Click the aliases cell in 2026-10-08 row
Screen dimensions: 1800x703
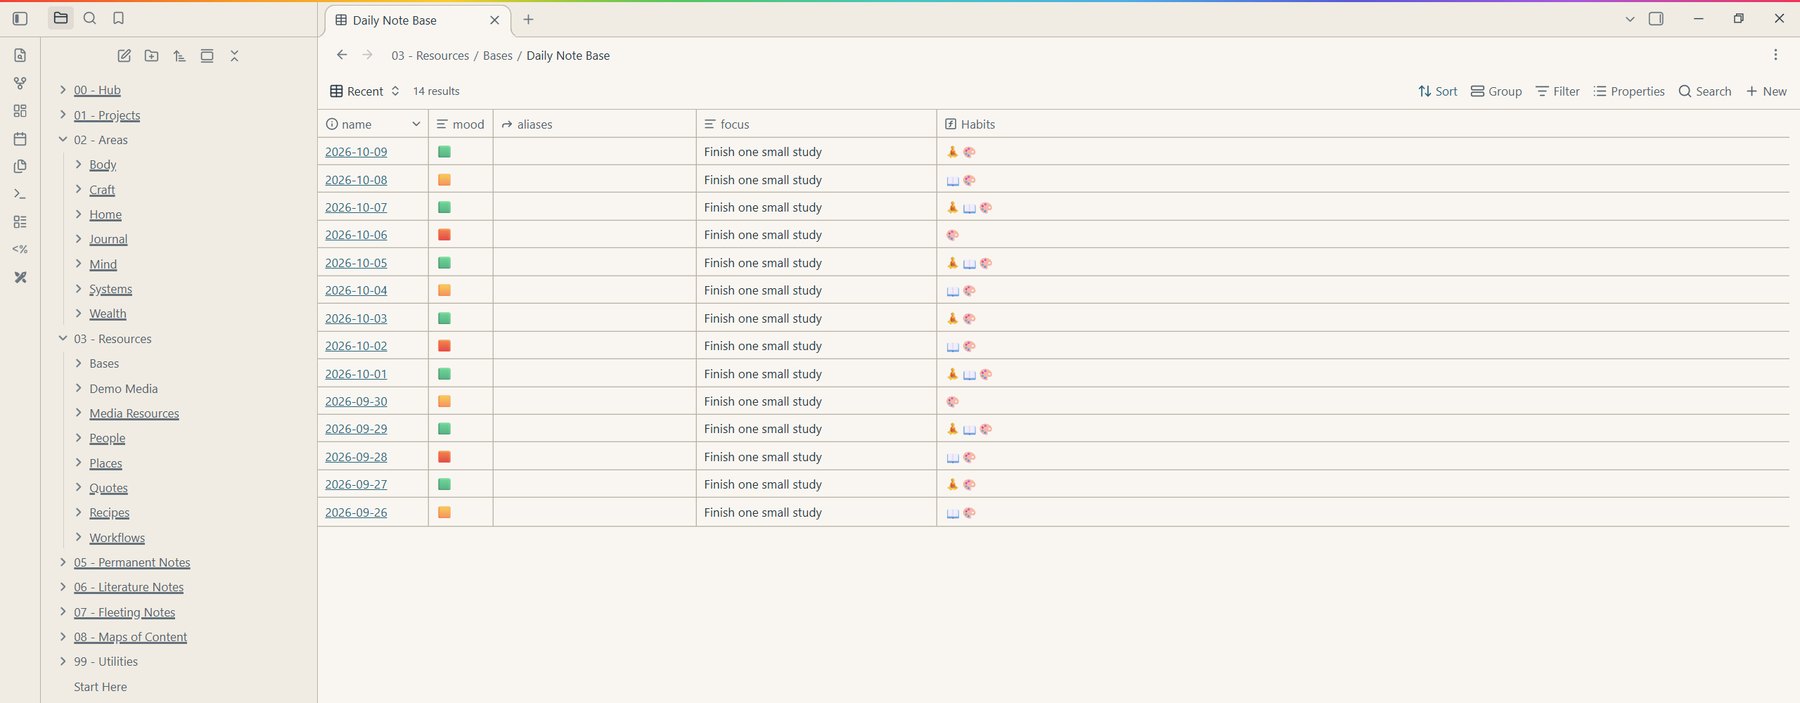tap(595, 180)
